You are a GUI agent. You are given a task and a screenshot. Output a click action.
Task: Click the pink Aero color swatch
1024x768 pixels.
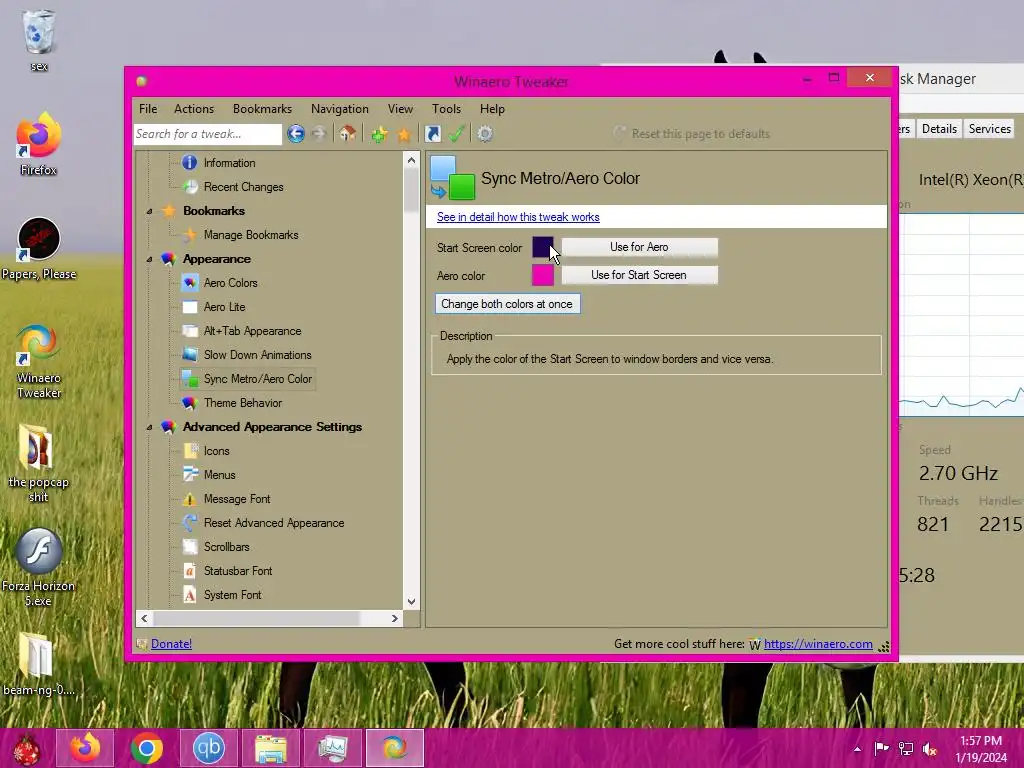pos(543,275)
